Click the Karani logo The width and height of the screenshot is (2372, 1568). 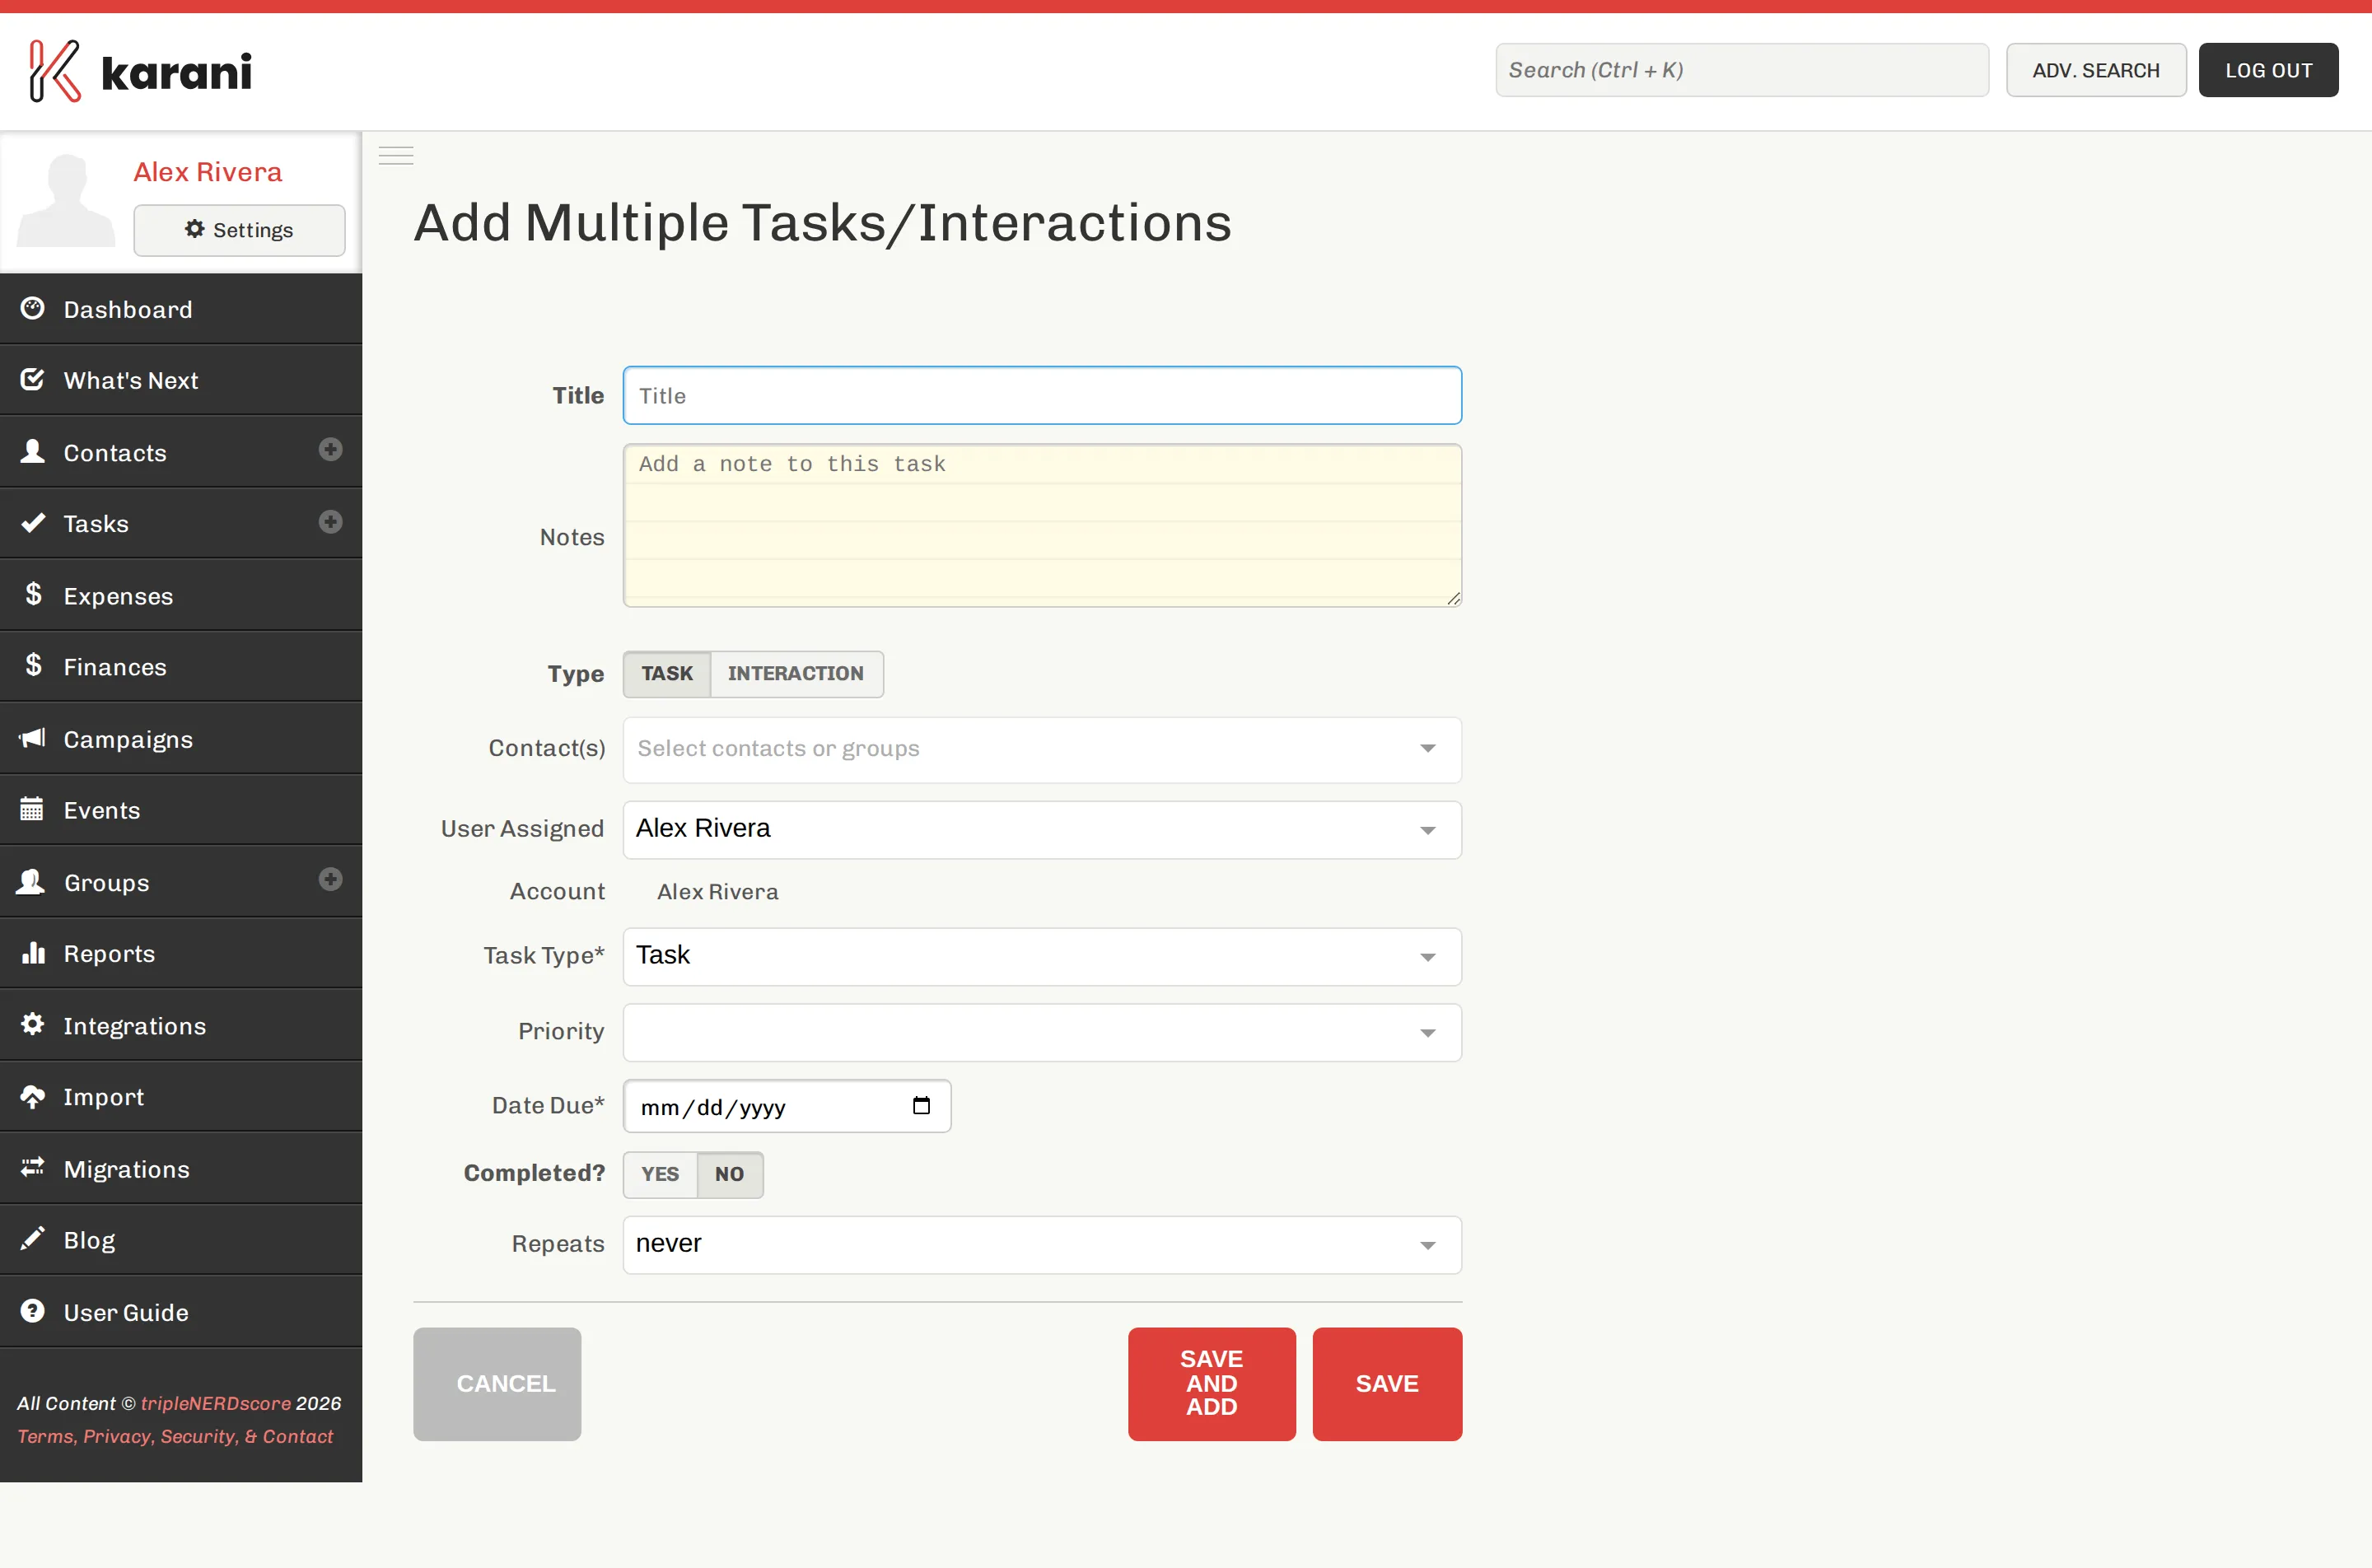click(140, 71)
